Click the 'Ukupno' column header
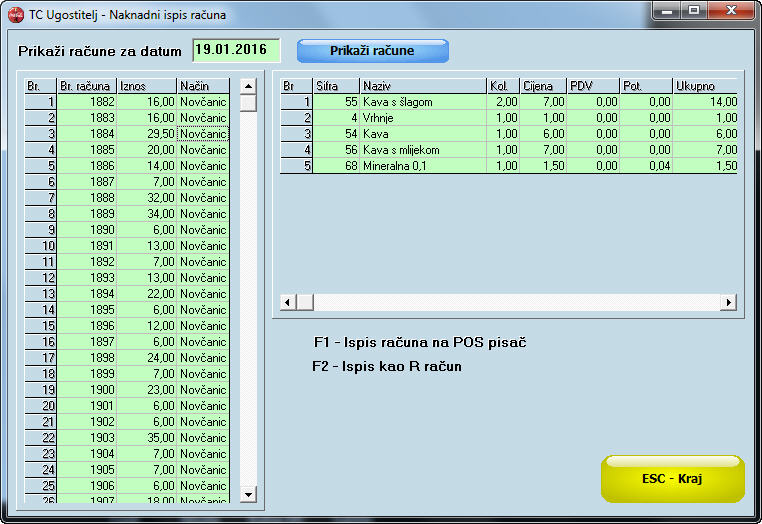Image resolution: width=762 pixels, height=524 pixels. coord(704,86)
